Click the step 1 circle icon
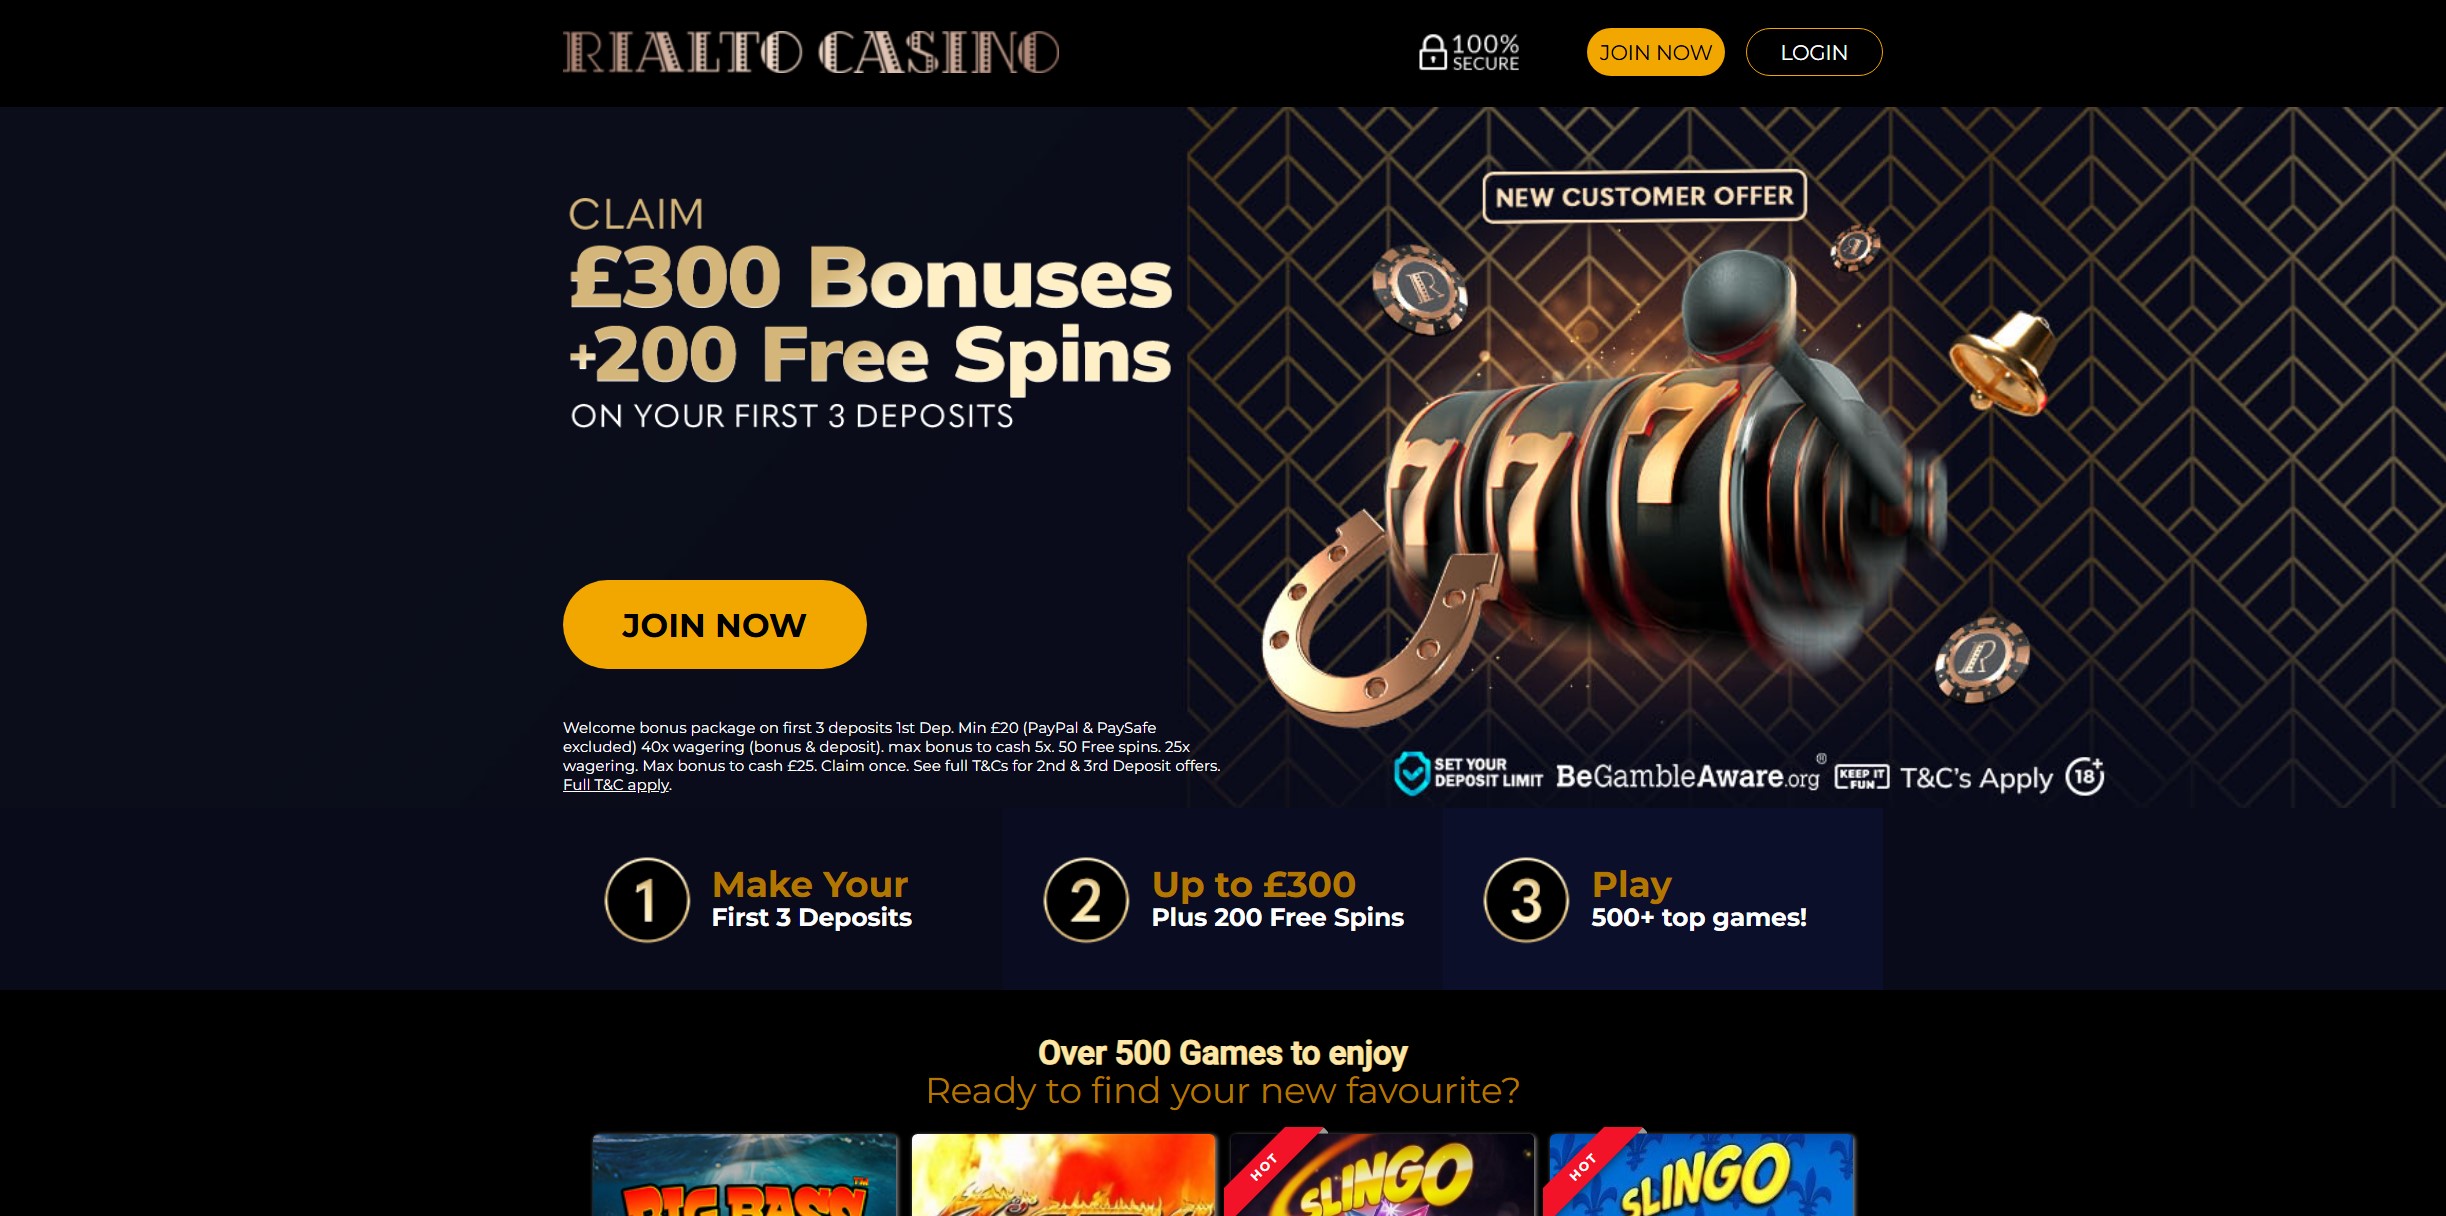This screenshot has width=2446, height=1216. pos(647,900)
